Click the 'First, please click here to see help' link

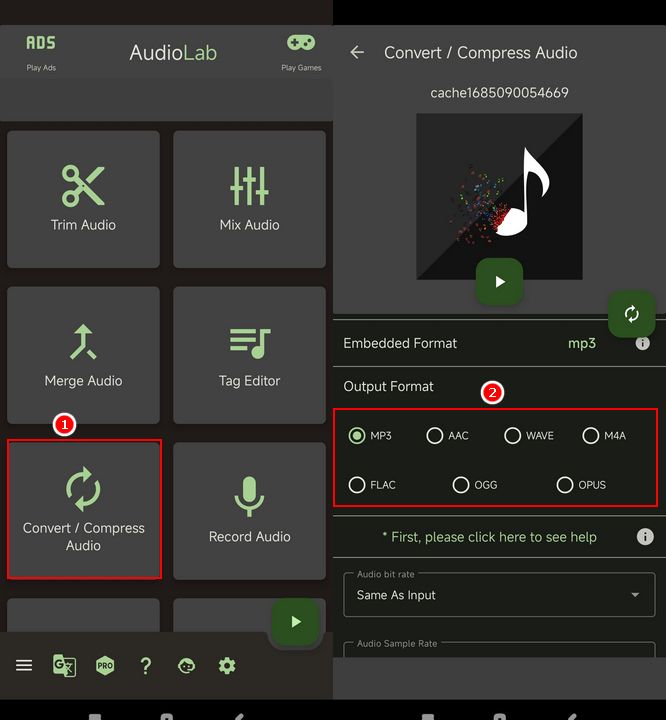tap(490, 537)
